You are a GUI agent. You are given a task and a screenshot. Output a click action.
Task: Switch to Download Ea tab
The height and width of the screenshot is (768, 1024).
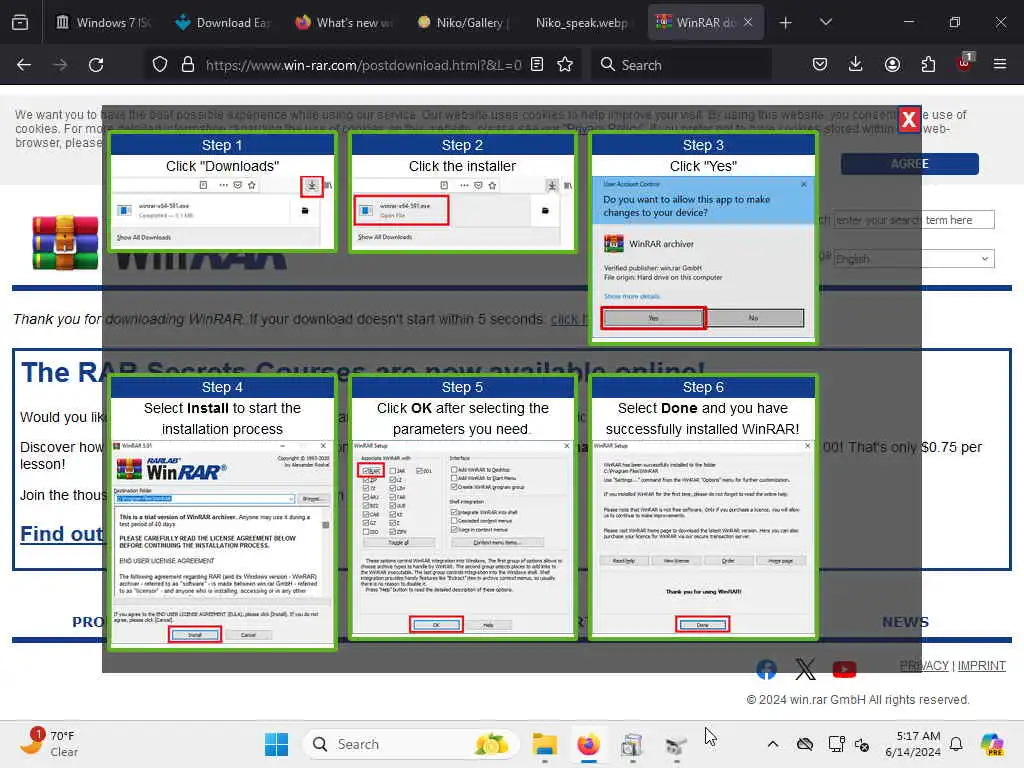pos(223,23)
